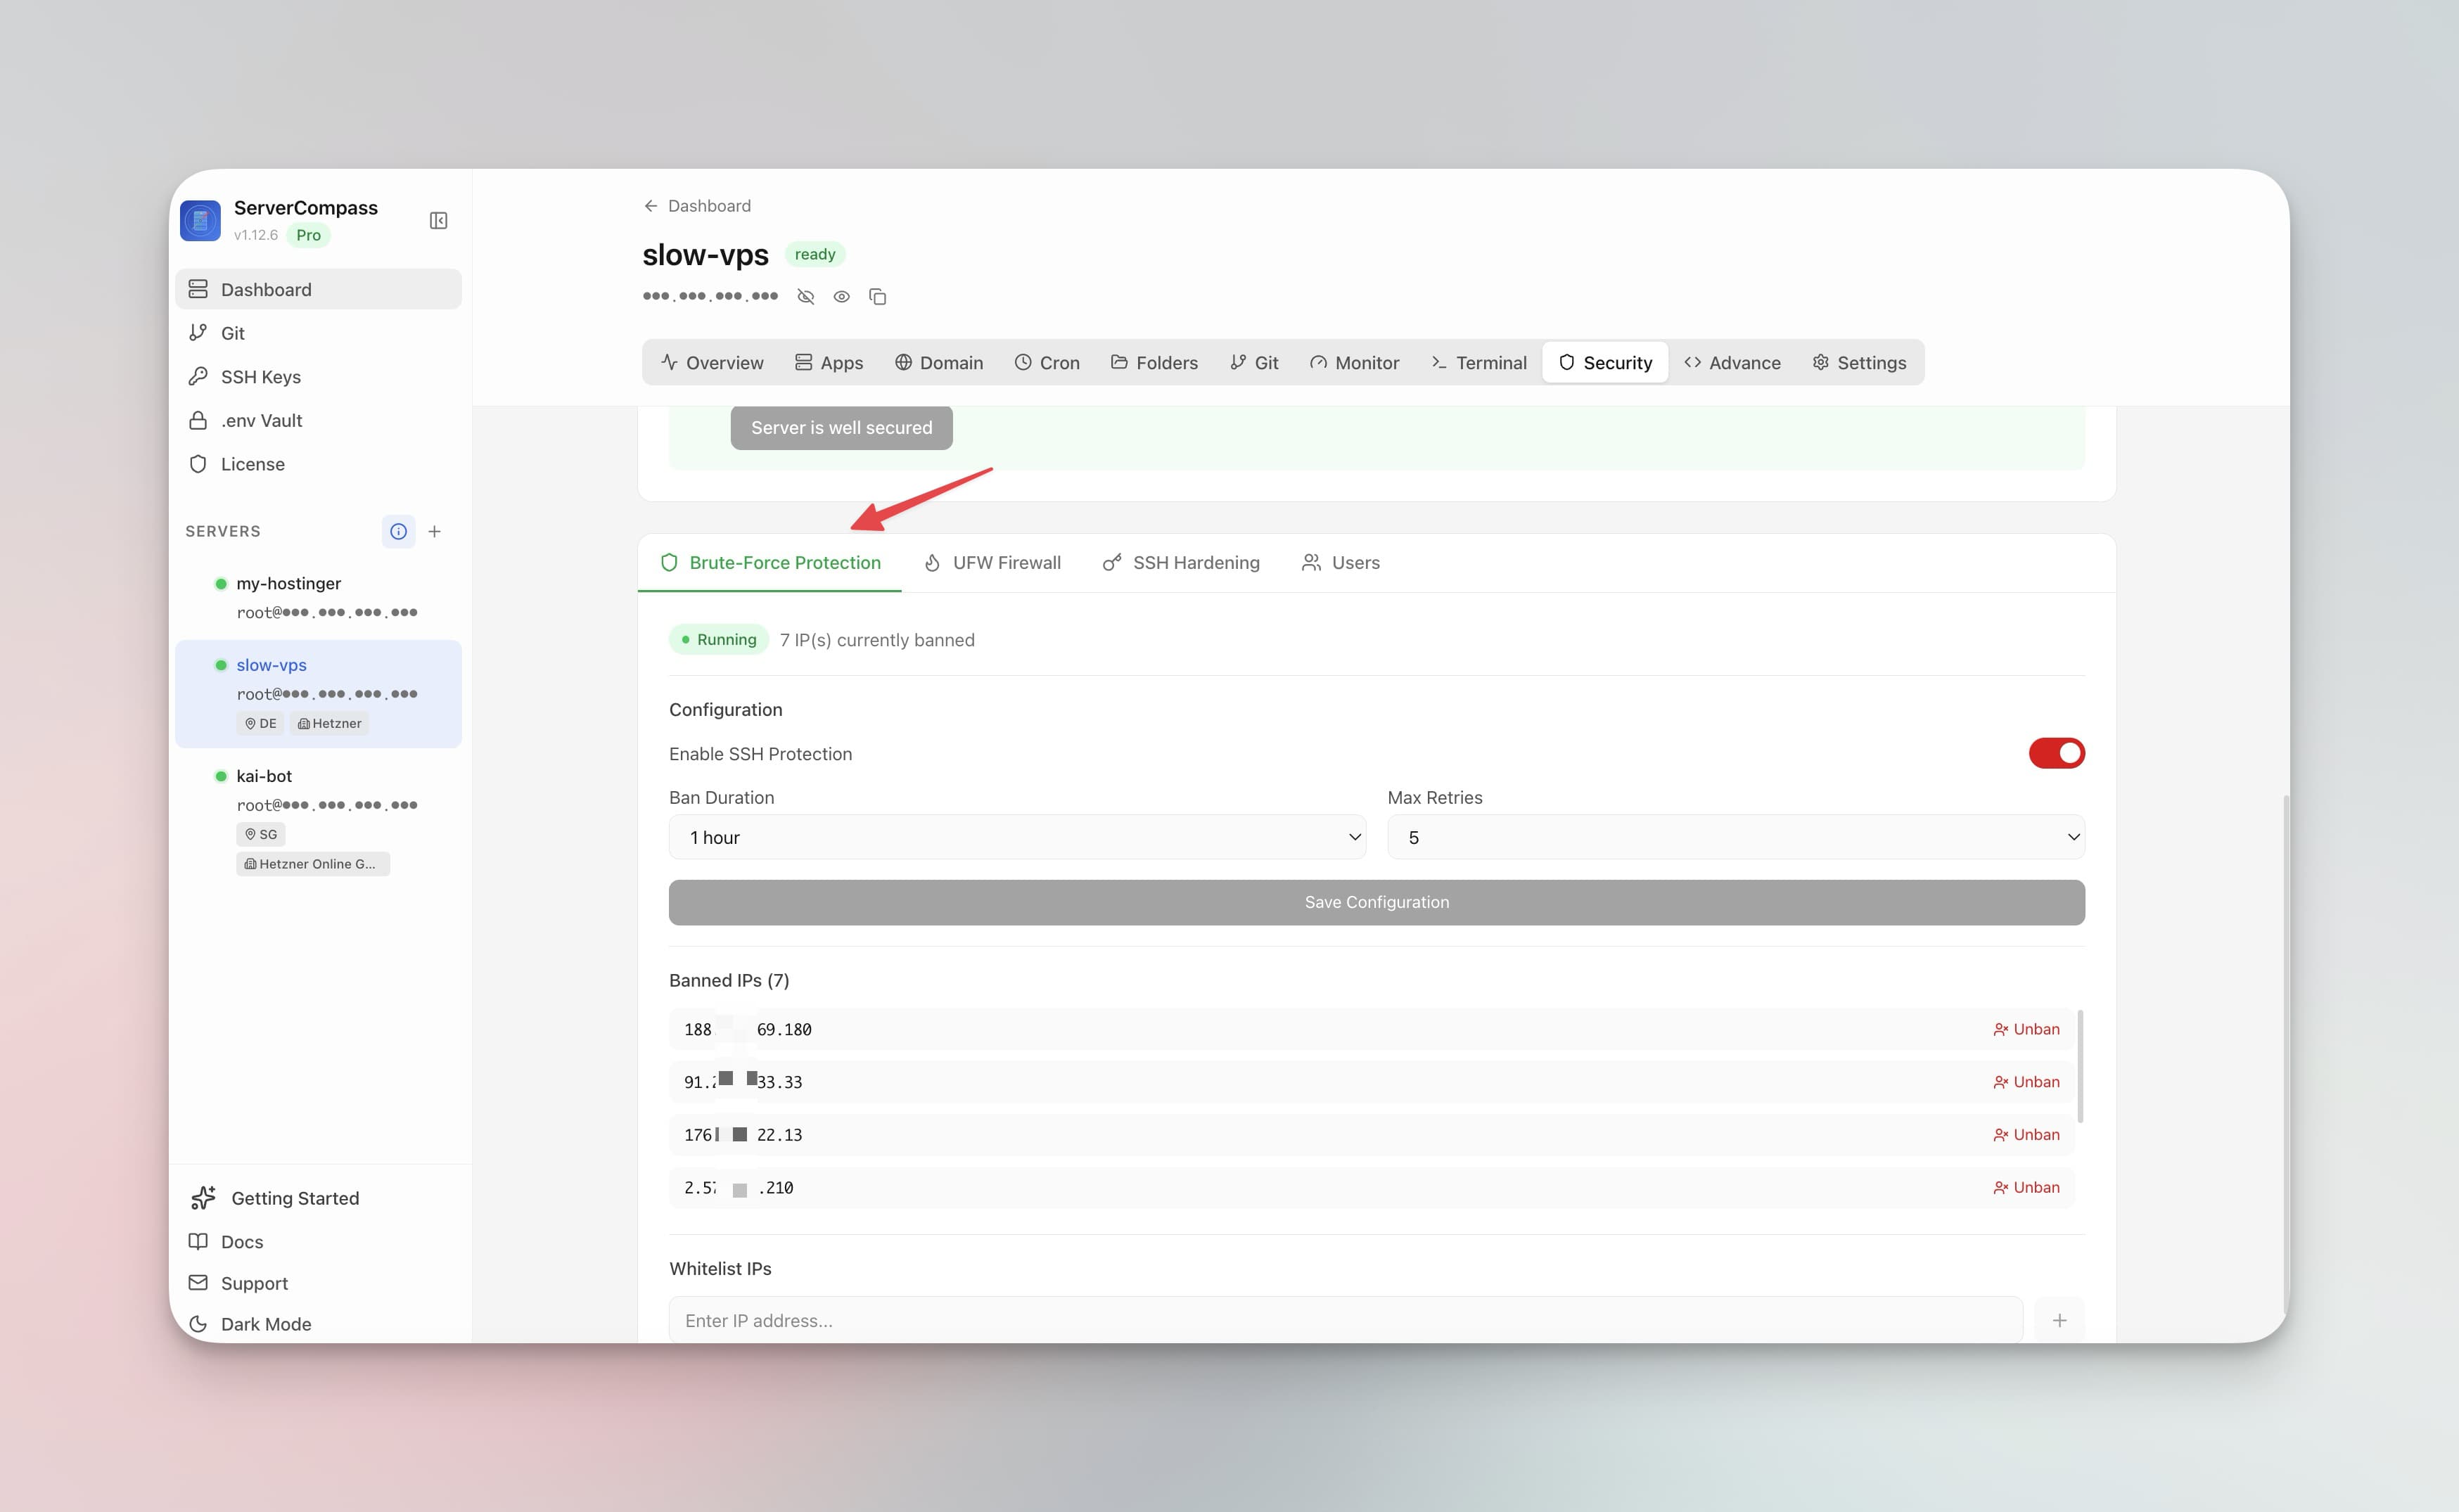Add whitelist IP plus button
The height and width of the screenshot is (1512, 2459).
click(x=2059, y=1320)
